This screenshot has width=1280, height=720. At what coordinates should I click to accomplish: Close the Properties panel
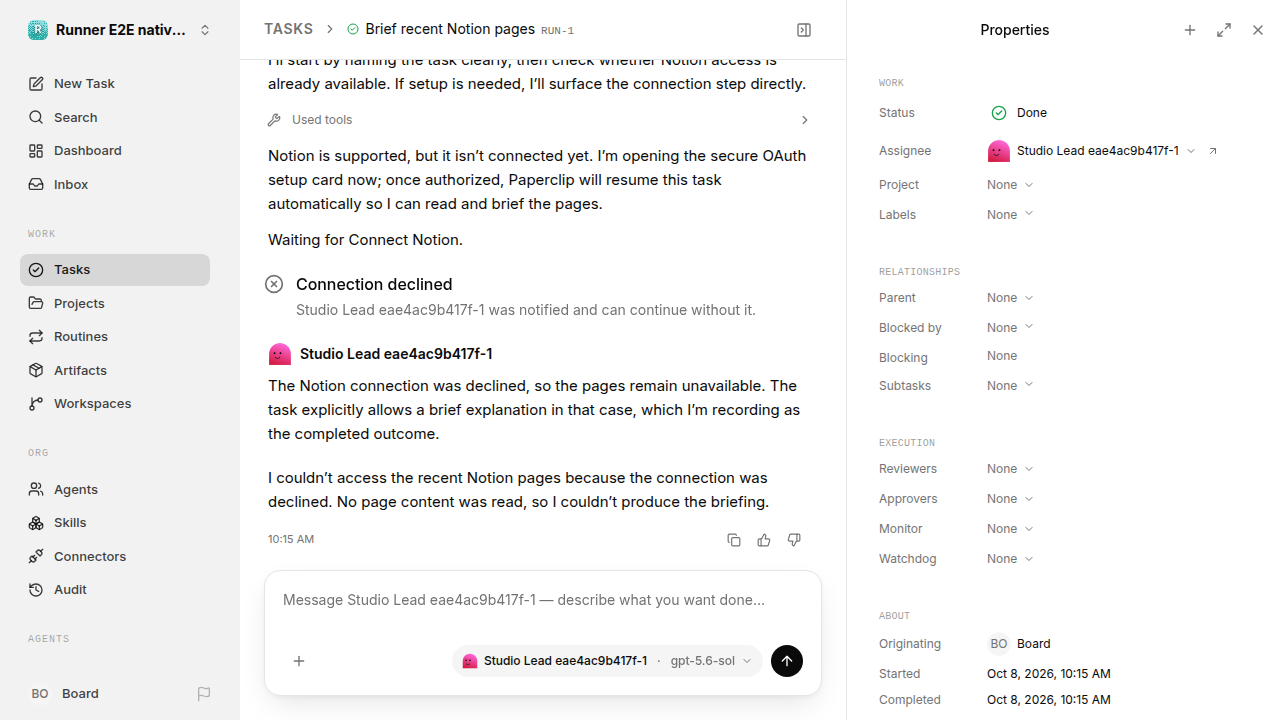click(1258, 30)
